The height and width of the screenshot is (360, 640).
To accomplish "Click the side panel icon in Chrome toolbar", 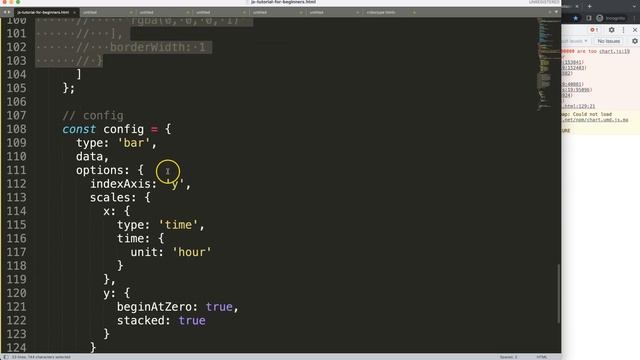I will coord(589,18).
